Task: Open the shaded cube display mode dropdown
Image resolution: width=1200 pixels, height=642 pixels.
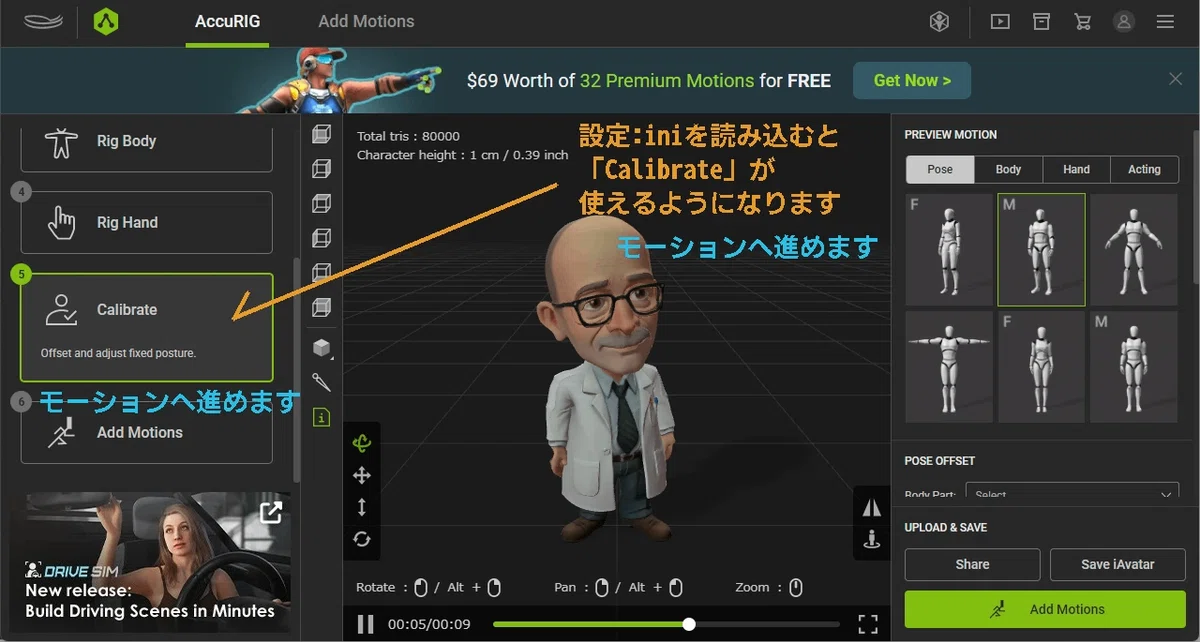Action: pyautogui.click(x=322, y=348)
